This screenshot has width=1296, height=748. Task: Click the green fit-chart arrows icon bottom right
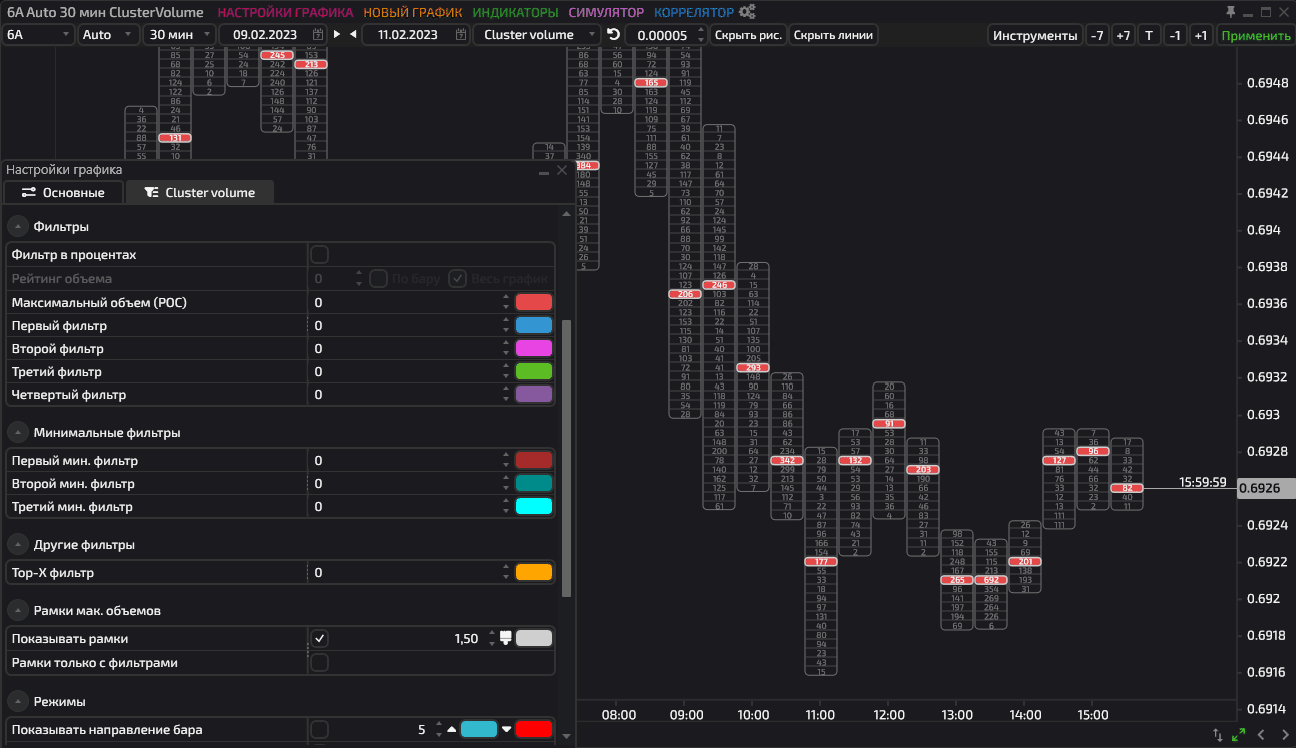(x=1238, y=734)
